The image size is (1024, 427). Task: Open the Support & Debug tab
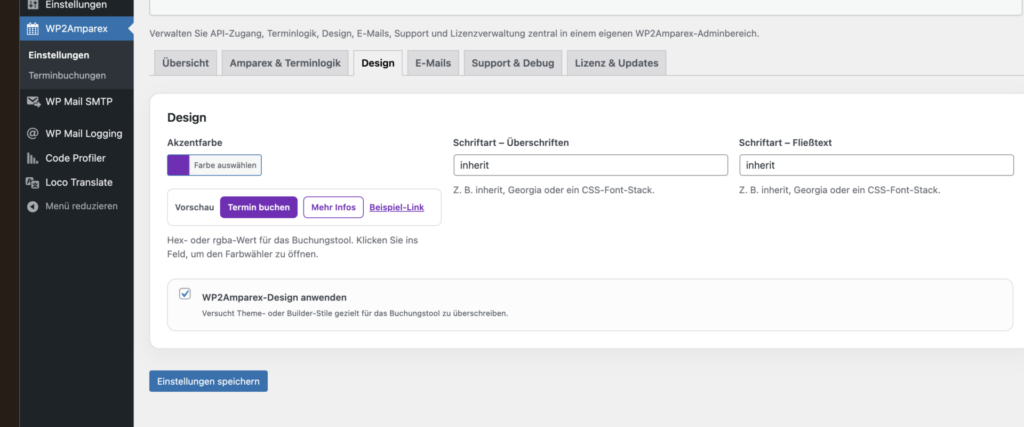(513, 63)
